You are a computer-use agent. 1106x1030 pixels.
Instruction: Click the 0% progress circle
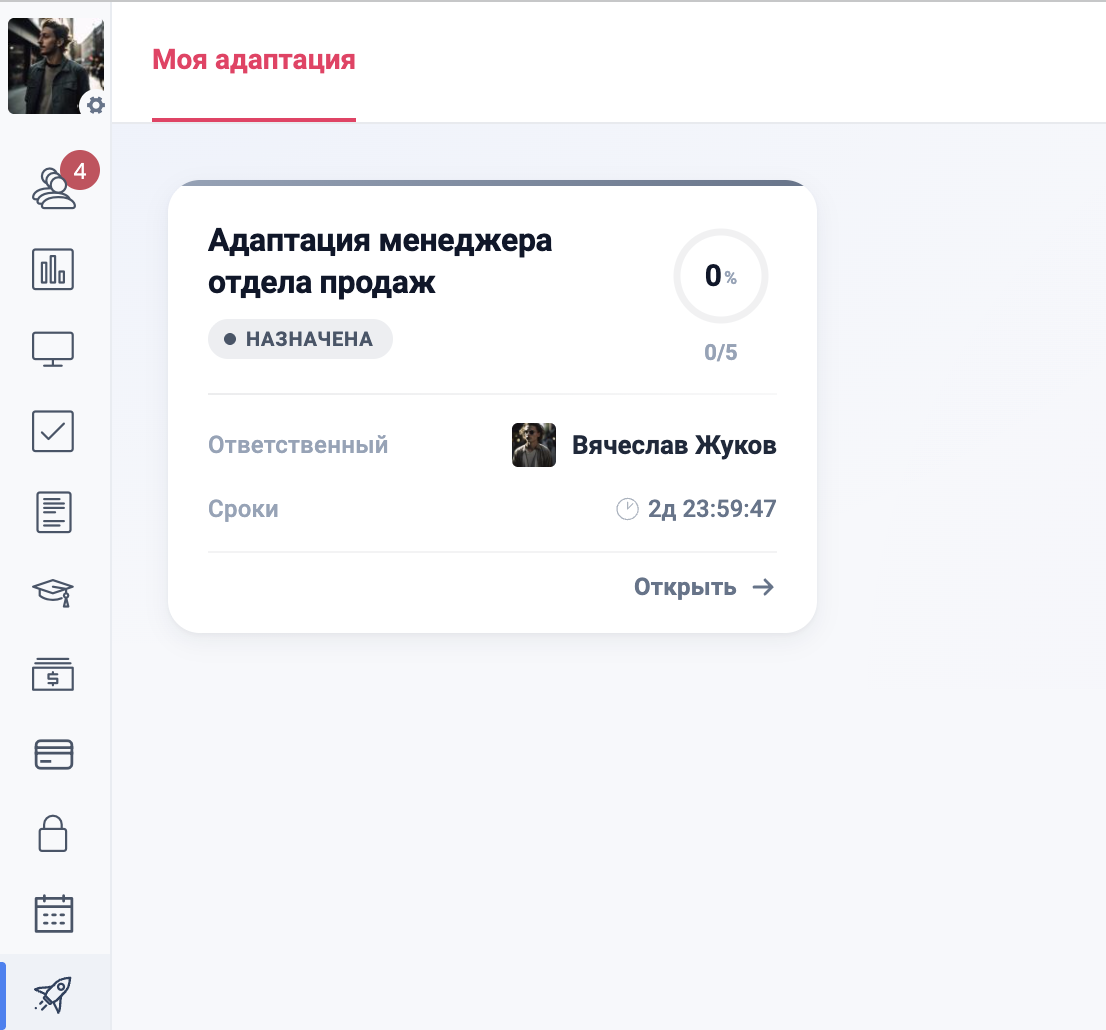(720, 276)
